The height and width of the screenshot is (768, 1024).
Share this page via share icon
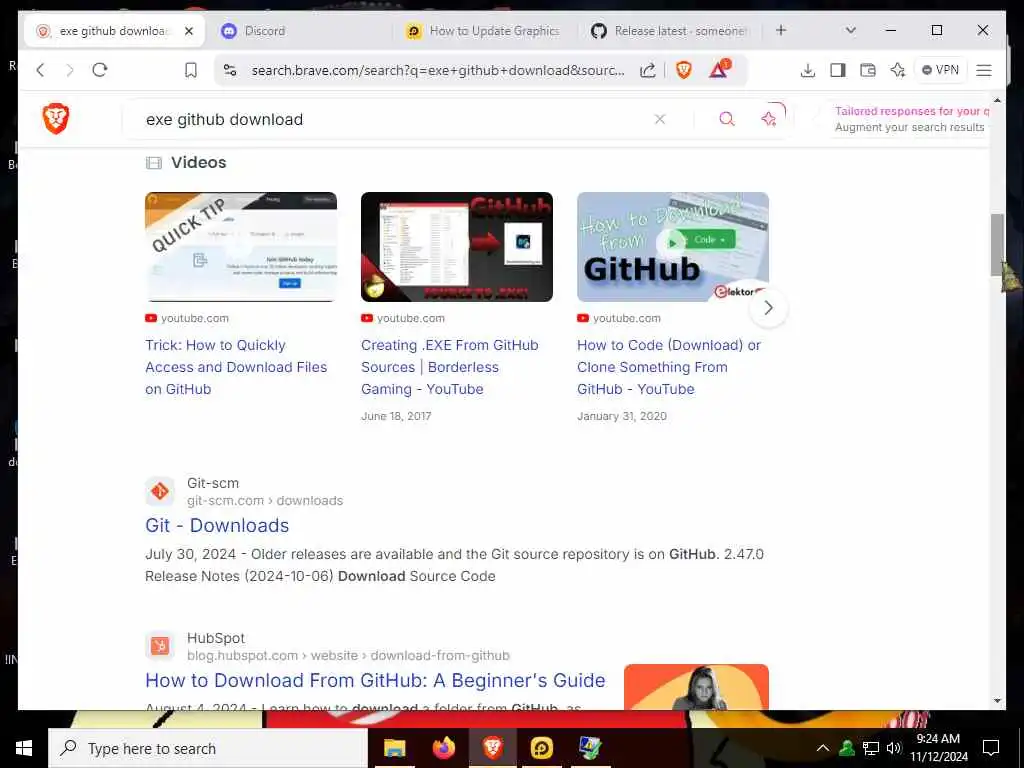tap(647, 70)
